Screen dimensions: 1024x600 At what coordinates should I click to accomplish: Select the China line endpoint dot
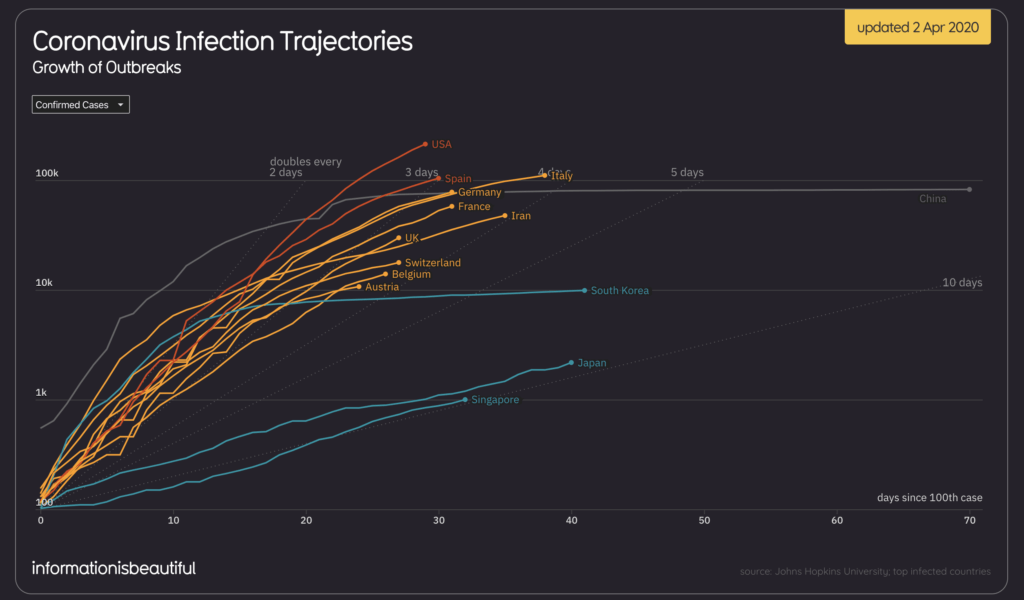(x=969, y=189)
